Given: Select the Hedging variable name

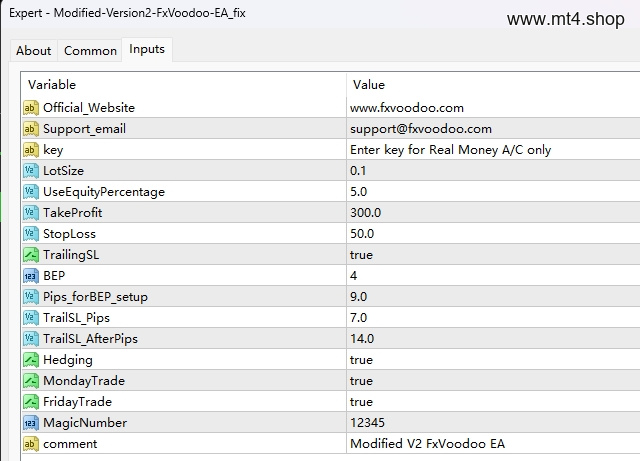Looking at the screenshot, I should click(x=68, y=360).
